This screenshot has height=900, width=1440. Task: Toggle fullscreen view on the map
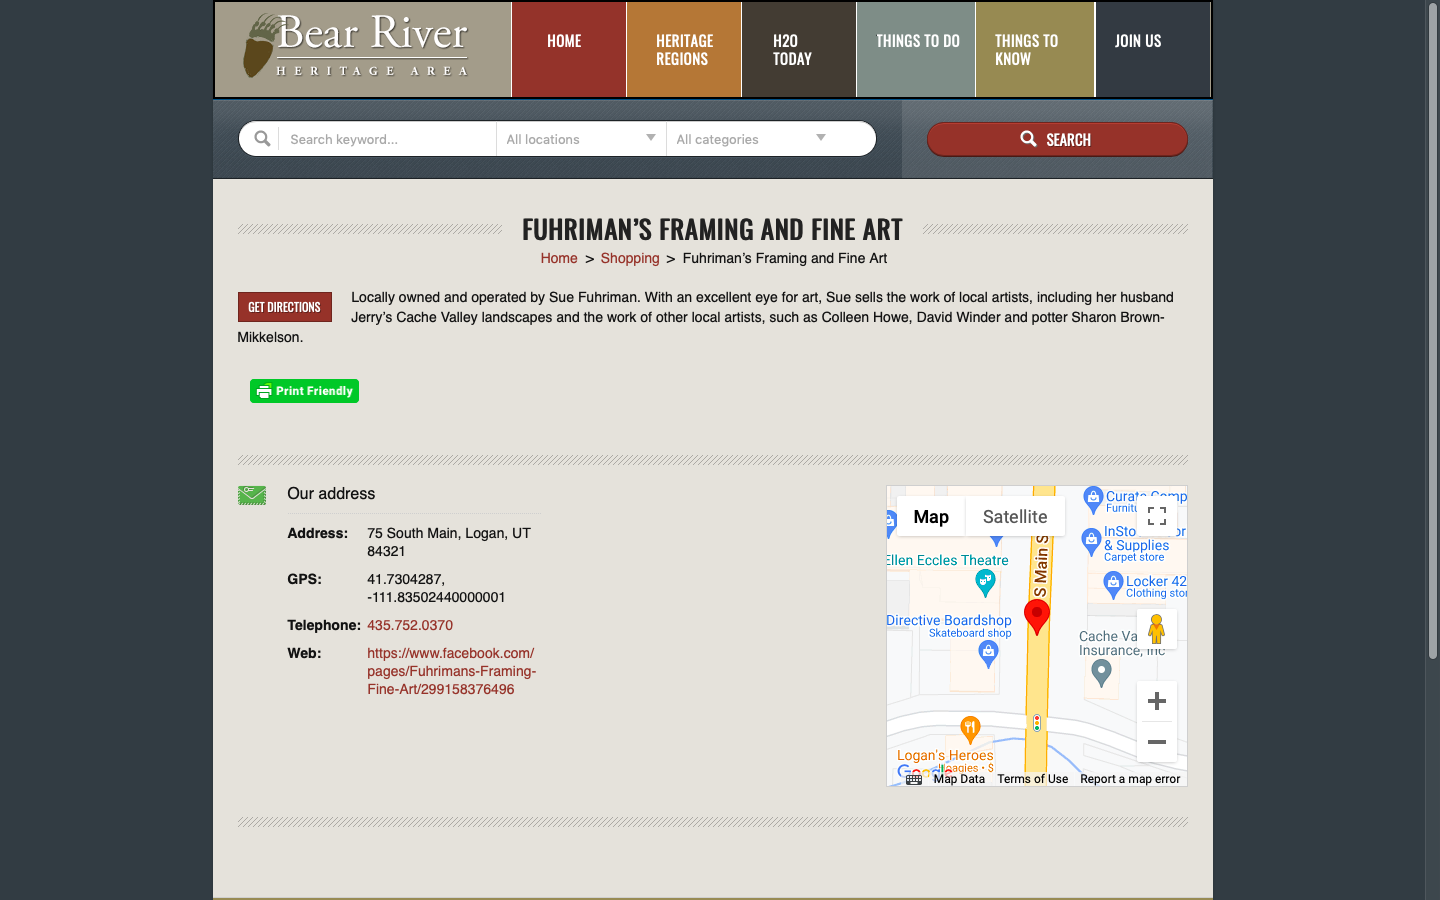click(x=1156, y=516)
